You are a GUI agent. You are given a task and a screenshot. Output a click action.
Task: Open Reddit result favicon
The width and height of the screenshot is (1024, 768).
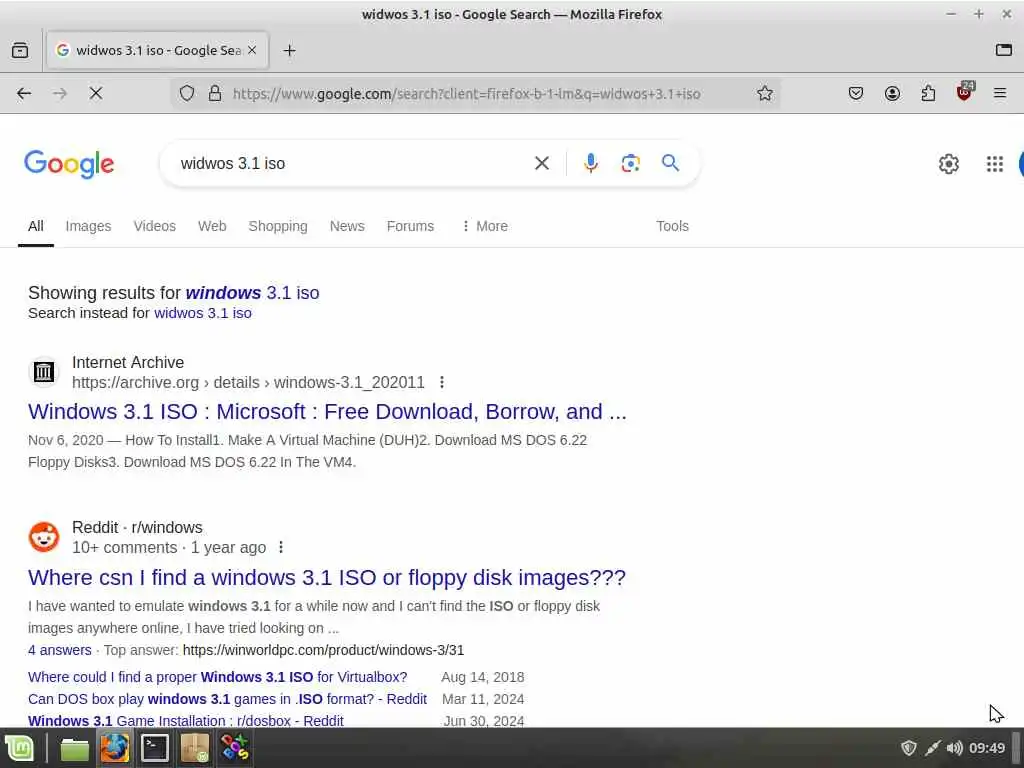pyautogui.click(x=44, y=537)
